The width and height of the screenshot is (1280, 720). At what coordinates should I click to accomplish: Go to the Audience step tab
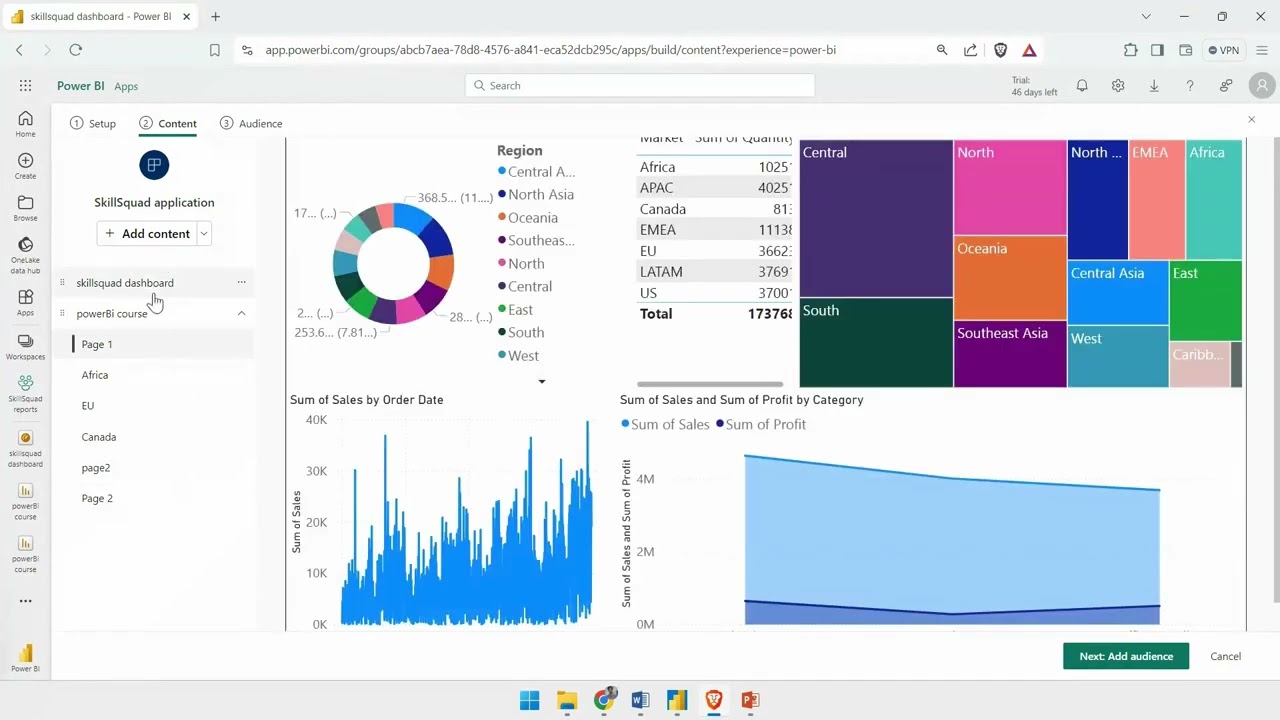(x=251, y=123)
